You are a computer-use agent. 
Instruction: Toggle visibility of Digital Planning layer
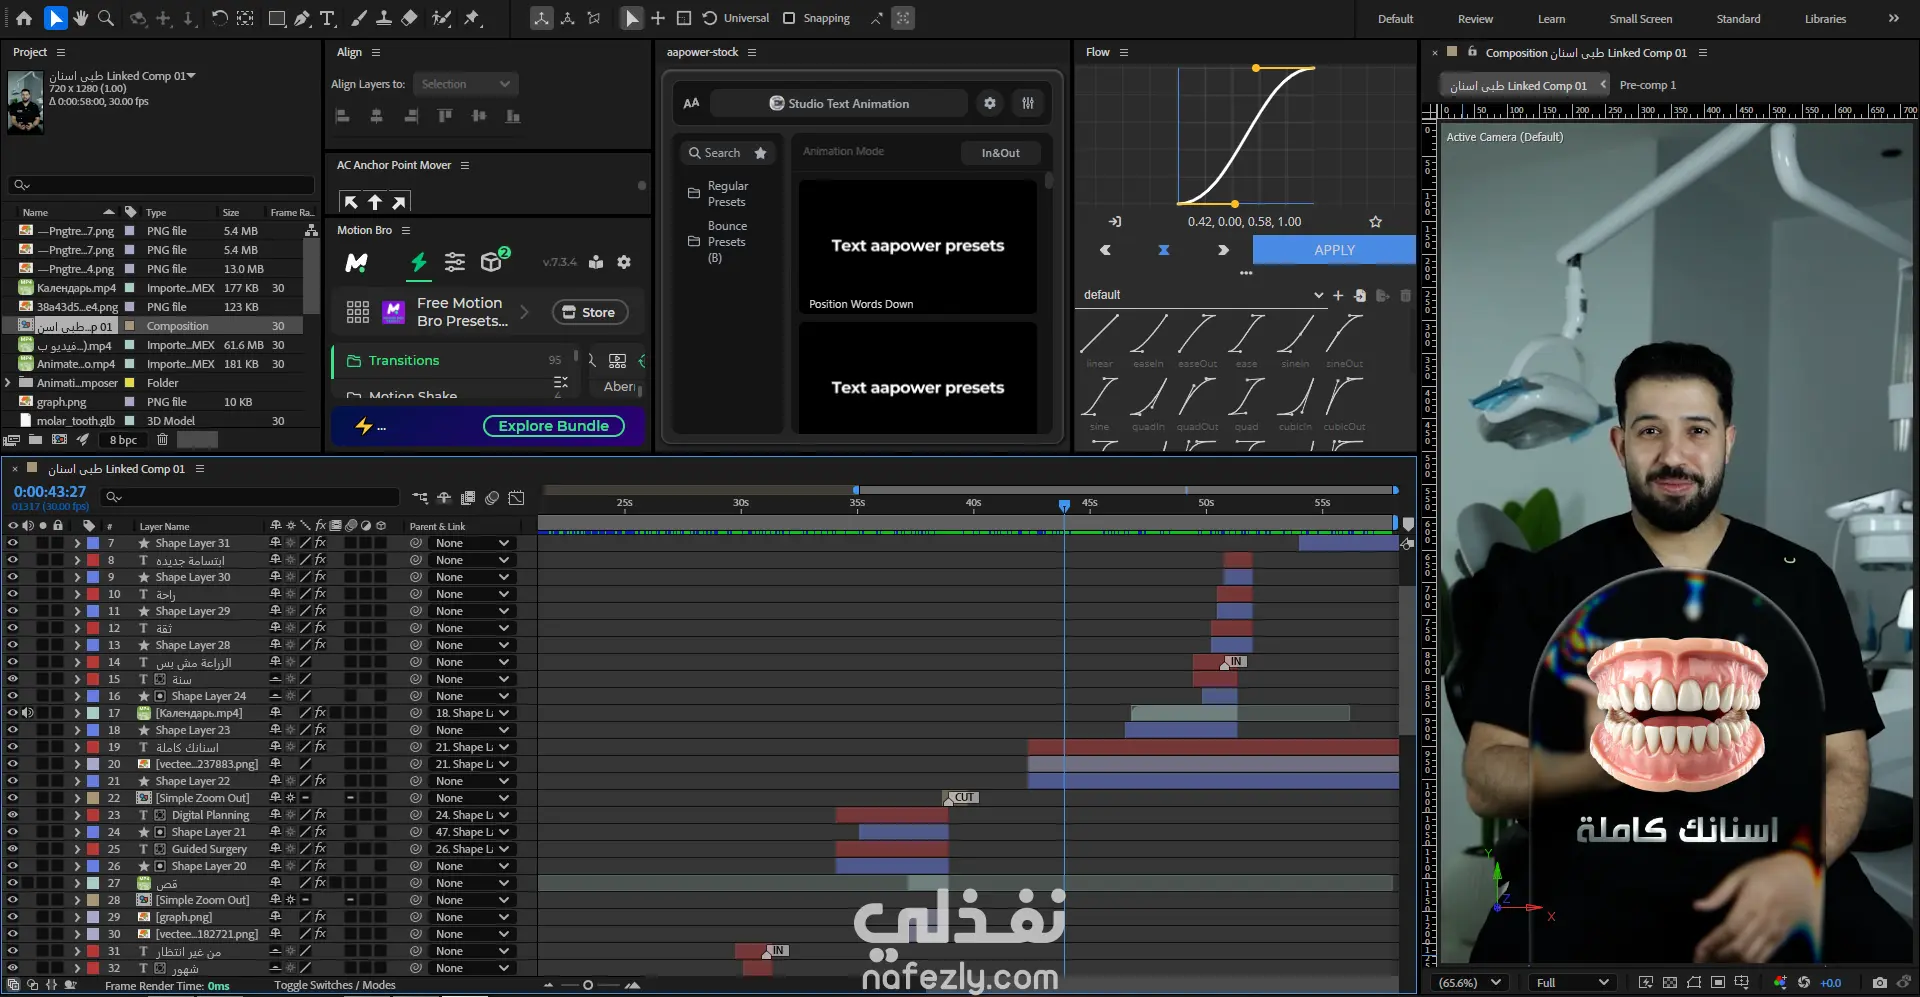pyautogui.click(x=13, y=815)
